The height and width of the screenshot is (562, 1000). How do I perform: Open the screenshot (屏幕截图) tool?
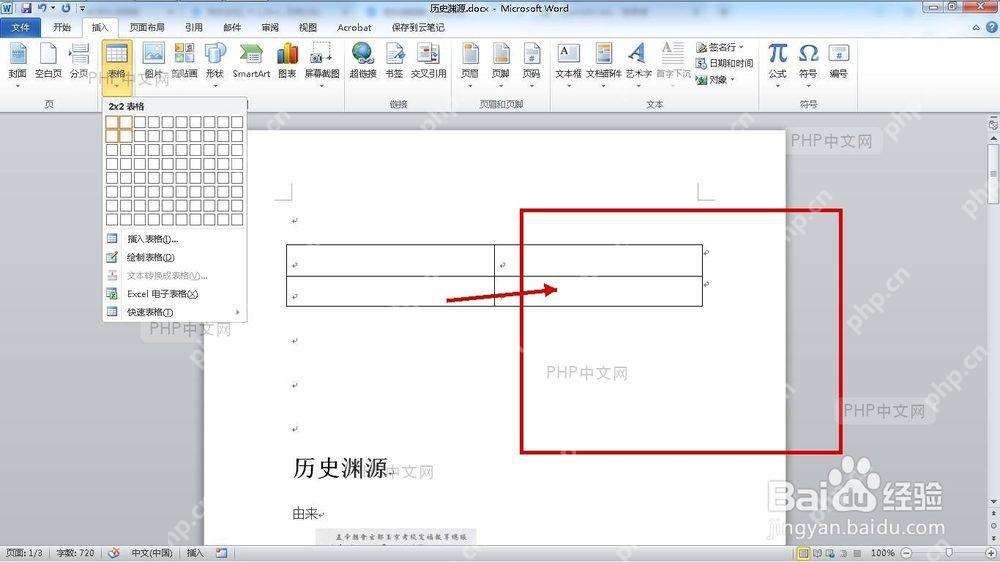[322, 63]
